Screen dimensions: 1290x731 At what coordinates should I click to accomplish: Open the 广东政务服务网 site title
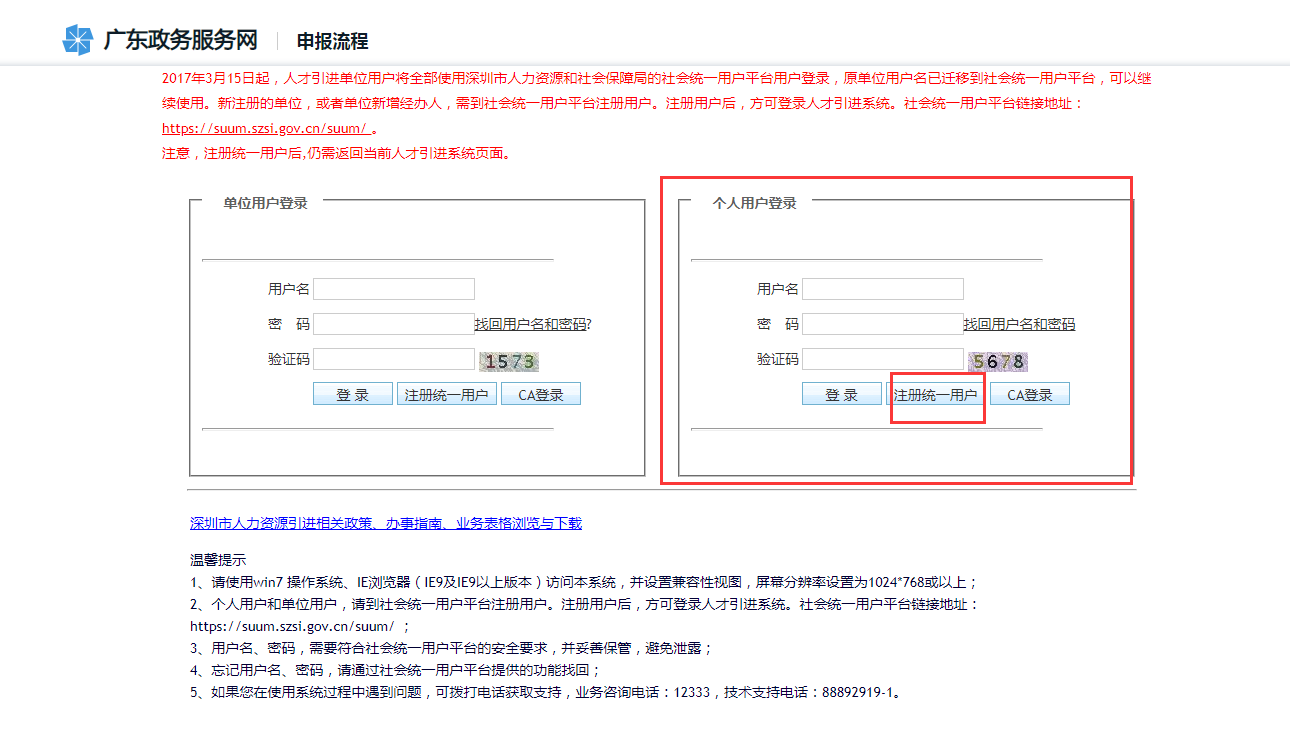click(181, 40)
